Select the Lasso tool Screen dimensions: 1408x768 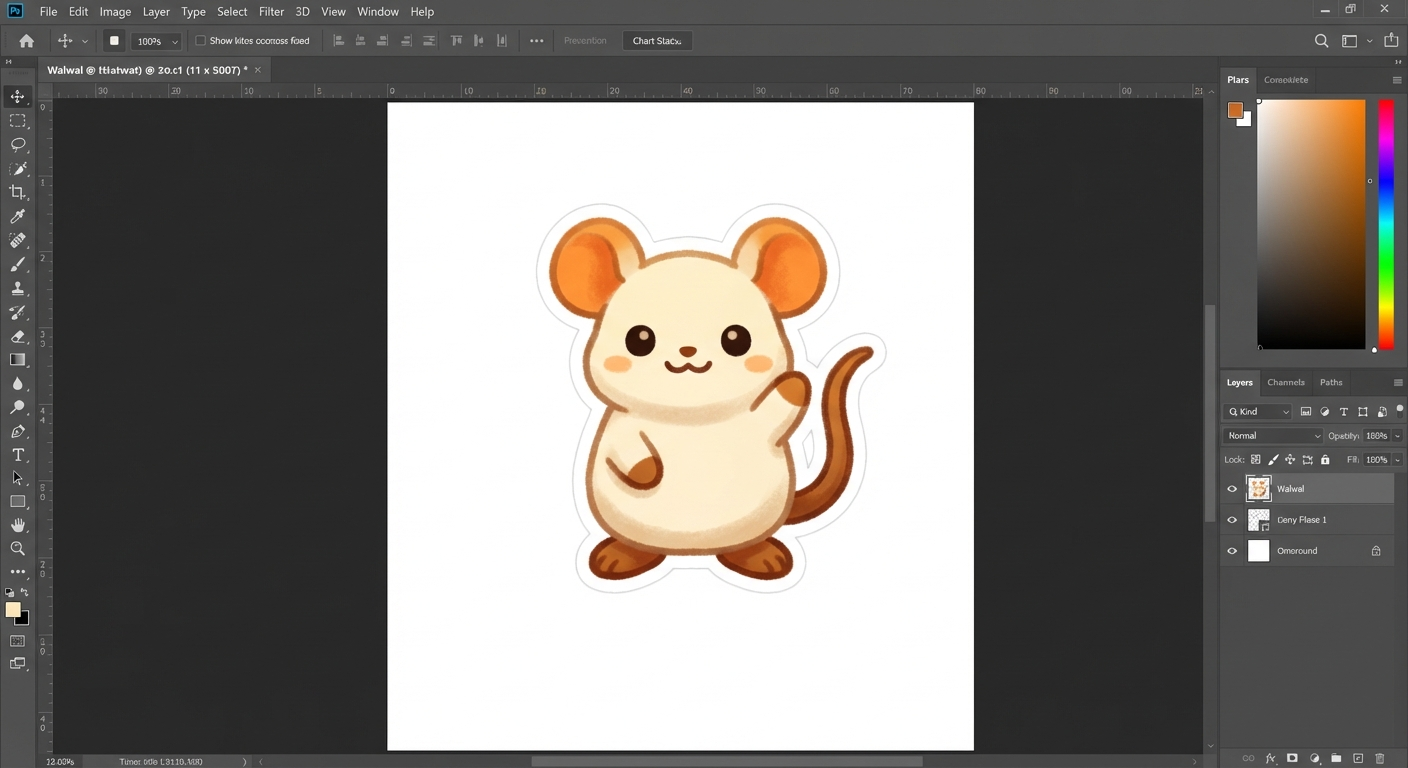[x=18, y=144]
